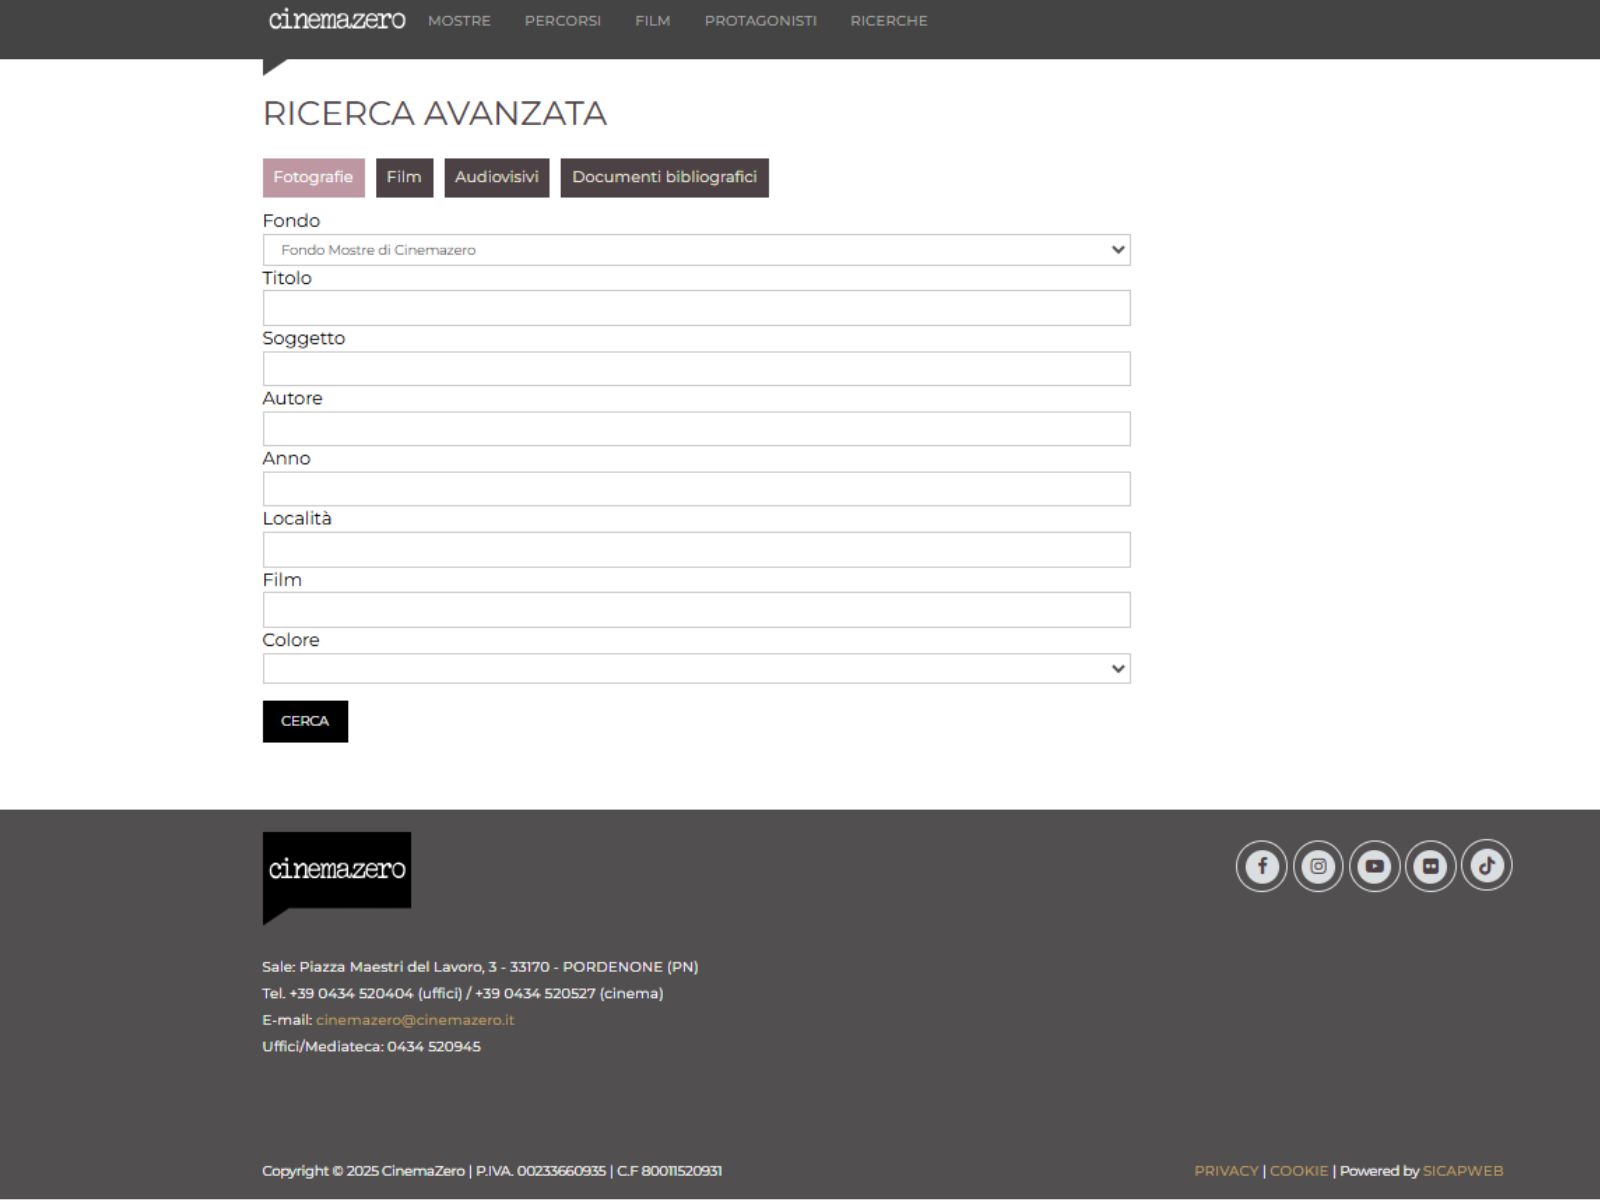Viewport: 1600px width, 1200px height.
Task: Open the Colore dropdown
Action: point(696,669)
